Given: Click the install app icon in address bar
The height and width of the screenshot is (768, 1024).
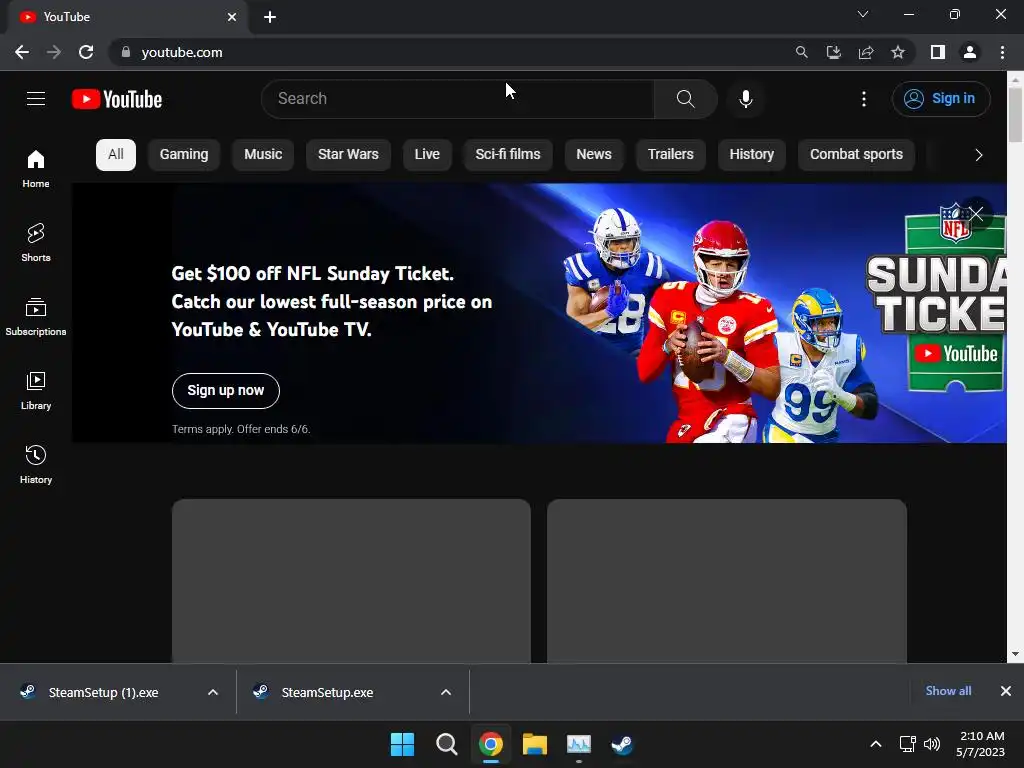Looking at the screenshot, I should (x=833, y=52).
